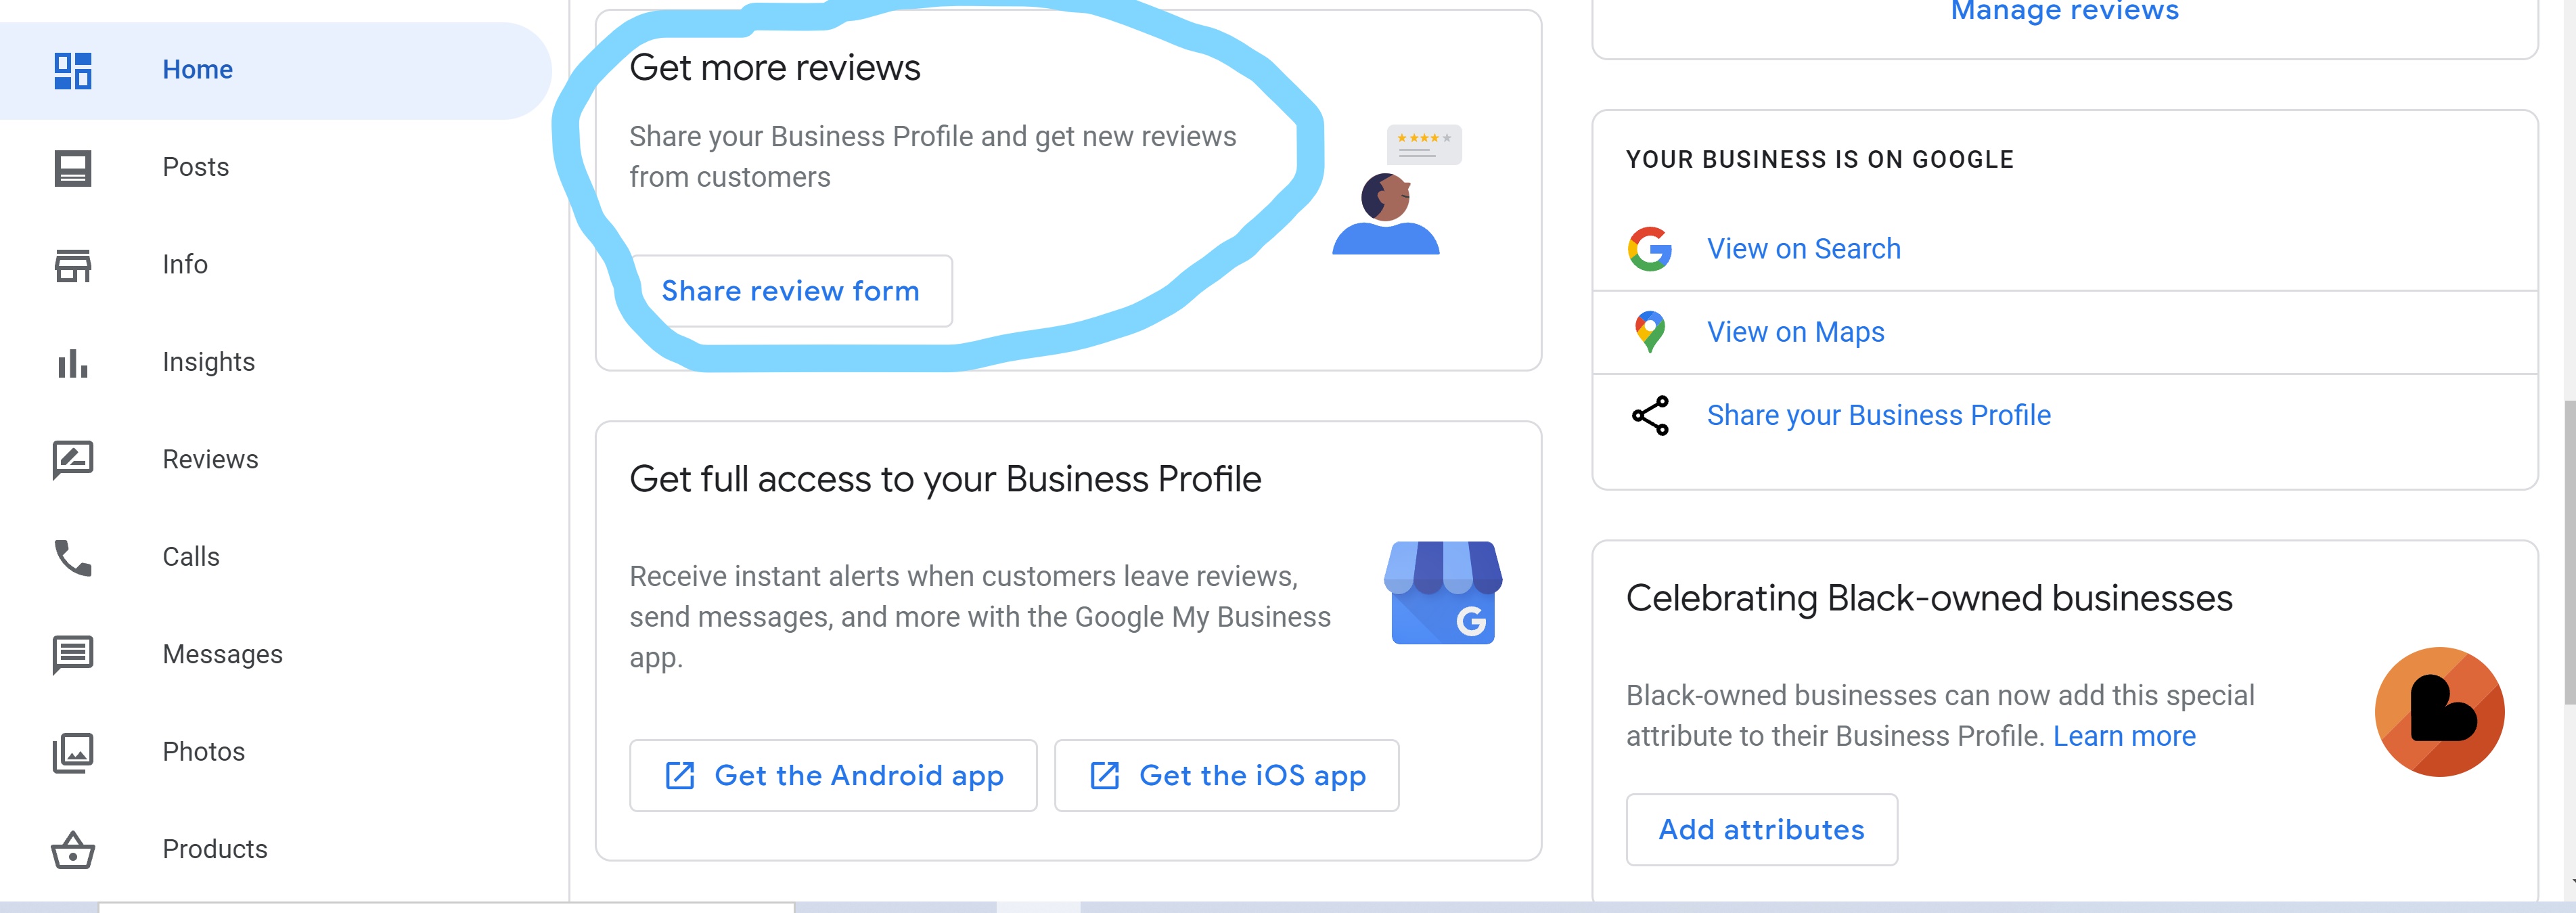2576x913 pixels.
Task: Click the Photos gallery icon
Action: point(73,753)
